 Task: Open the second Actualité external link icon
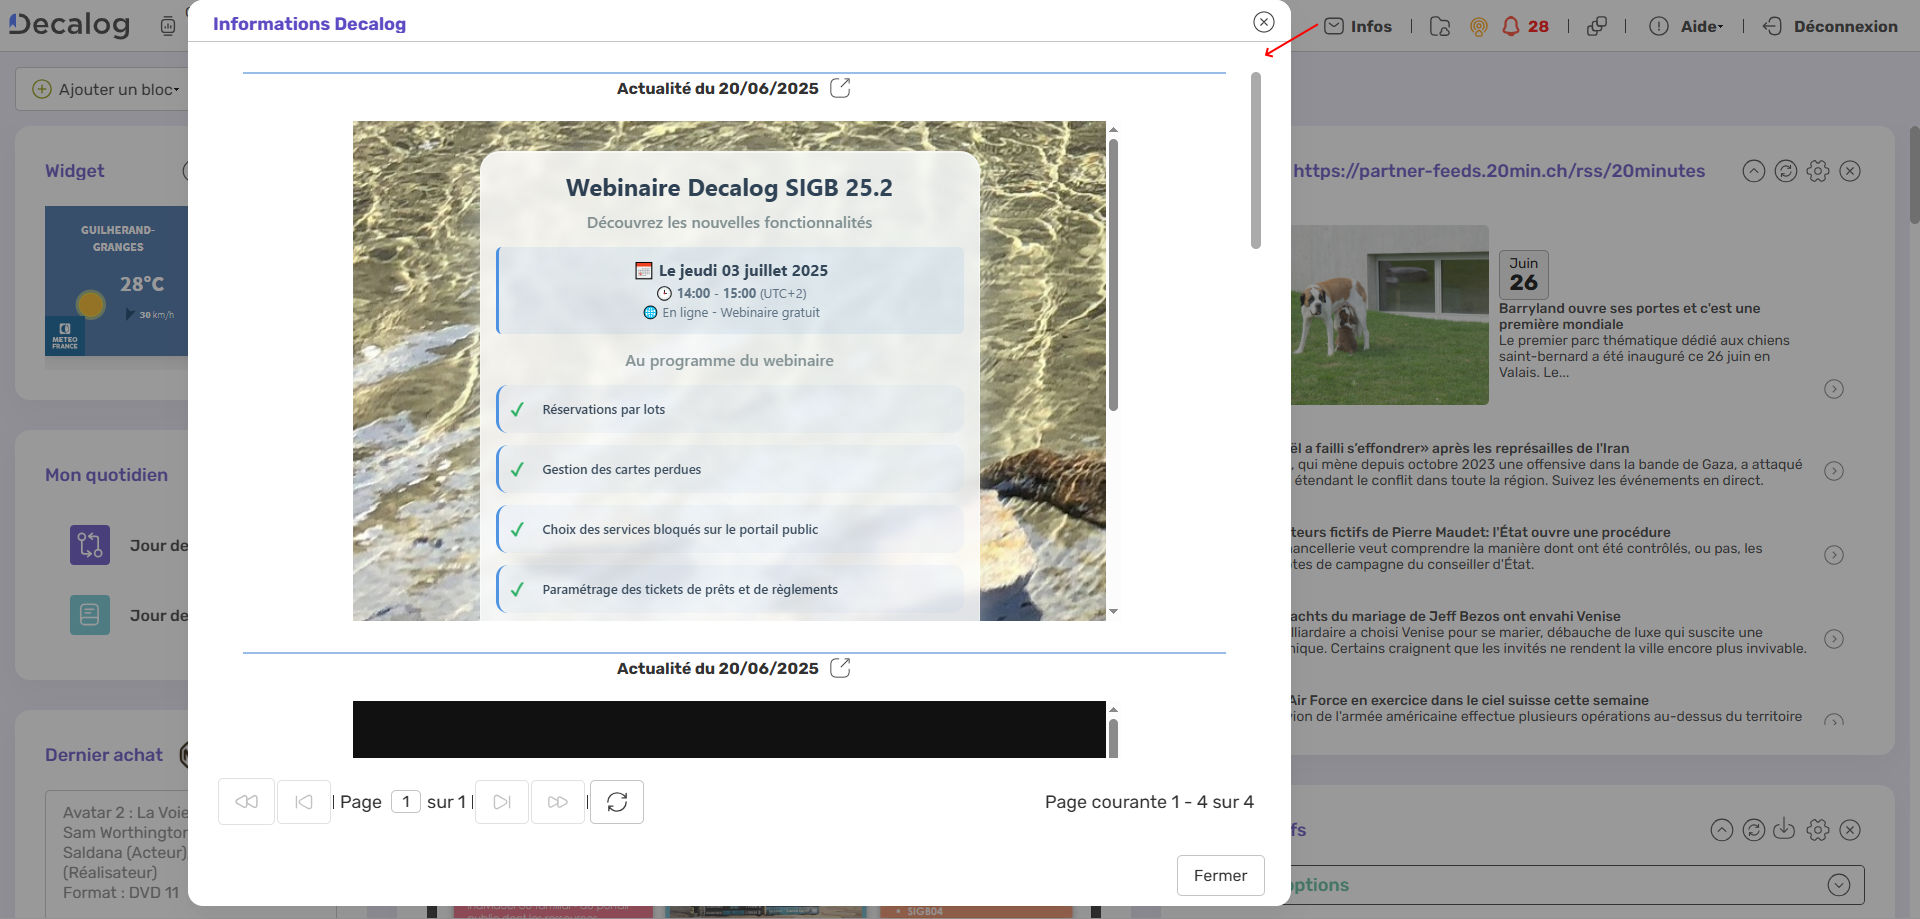pyautogui.click(x=840, y=668)
